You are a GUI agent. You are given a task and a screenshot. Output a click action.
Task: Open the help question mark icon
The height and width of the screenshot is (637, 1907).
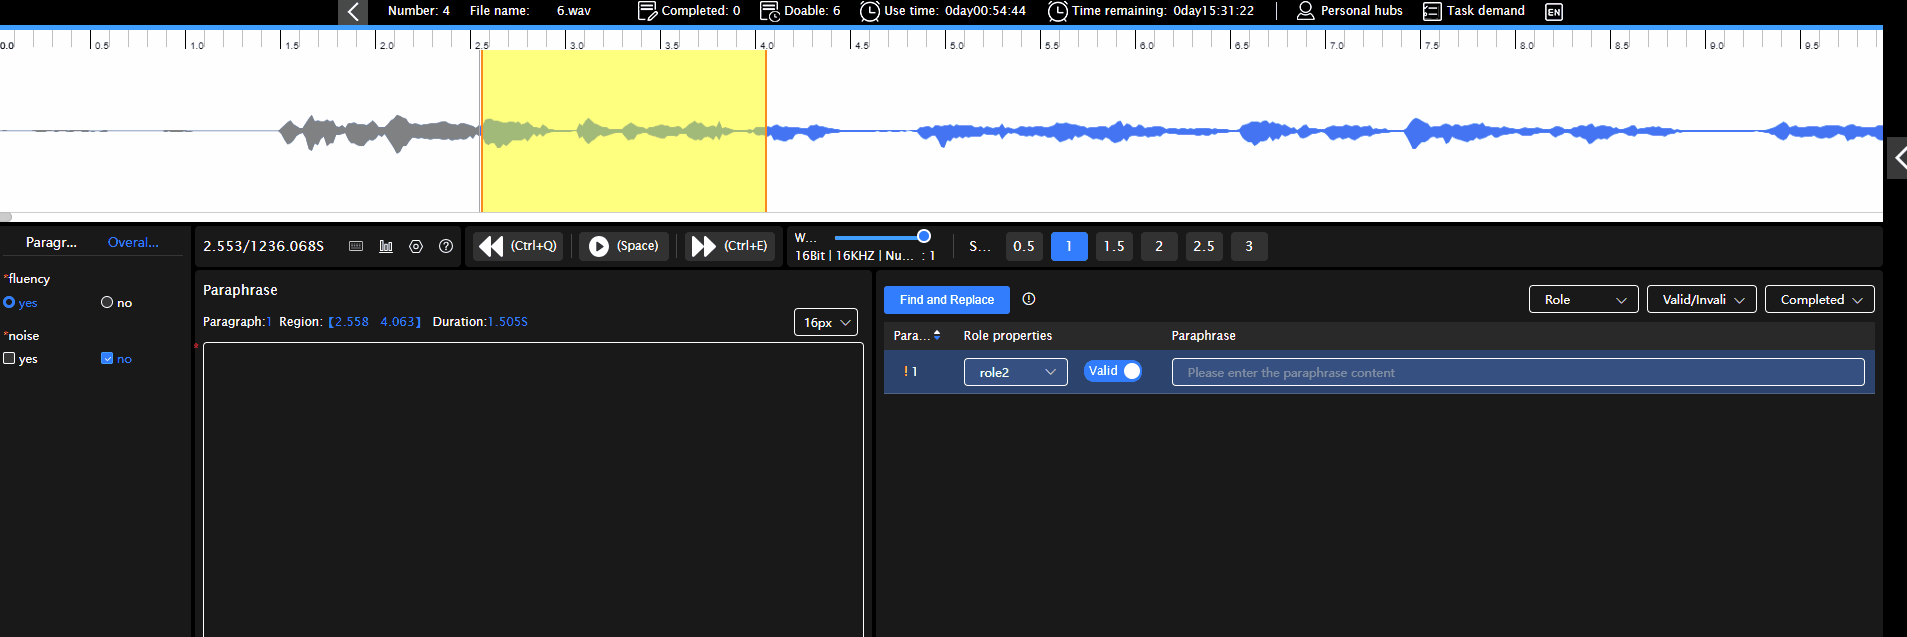tap(446, 246)
